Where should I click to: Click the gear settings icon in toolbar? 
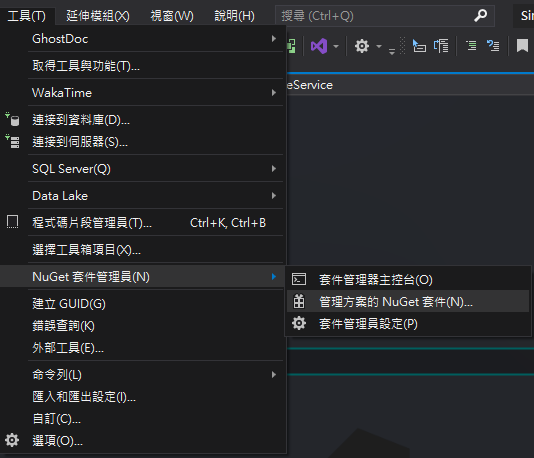[x=362, y=46]
